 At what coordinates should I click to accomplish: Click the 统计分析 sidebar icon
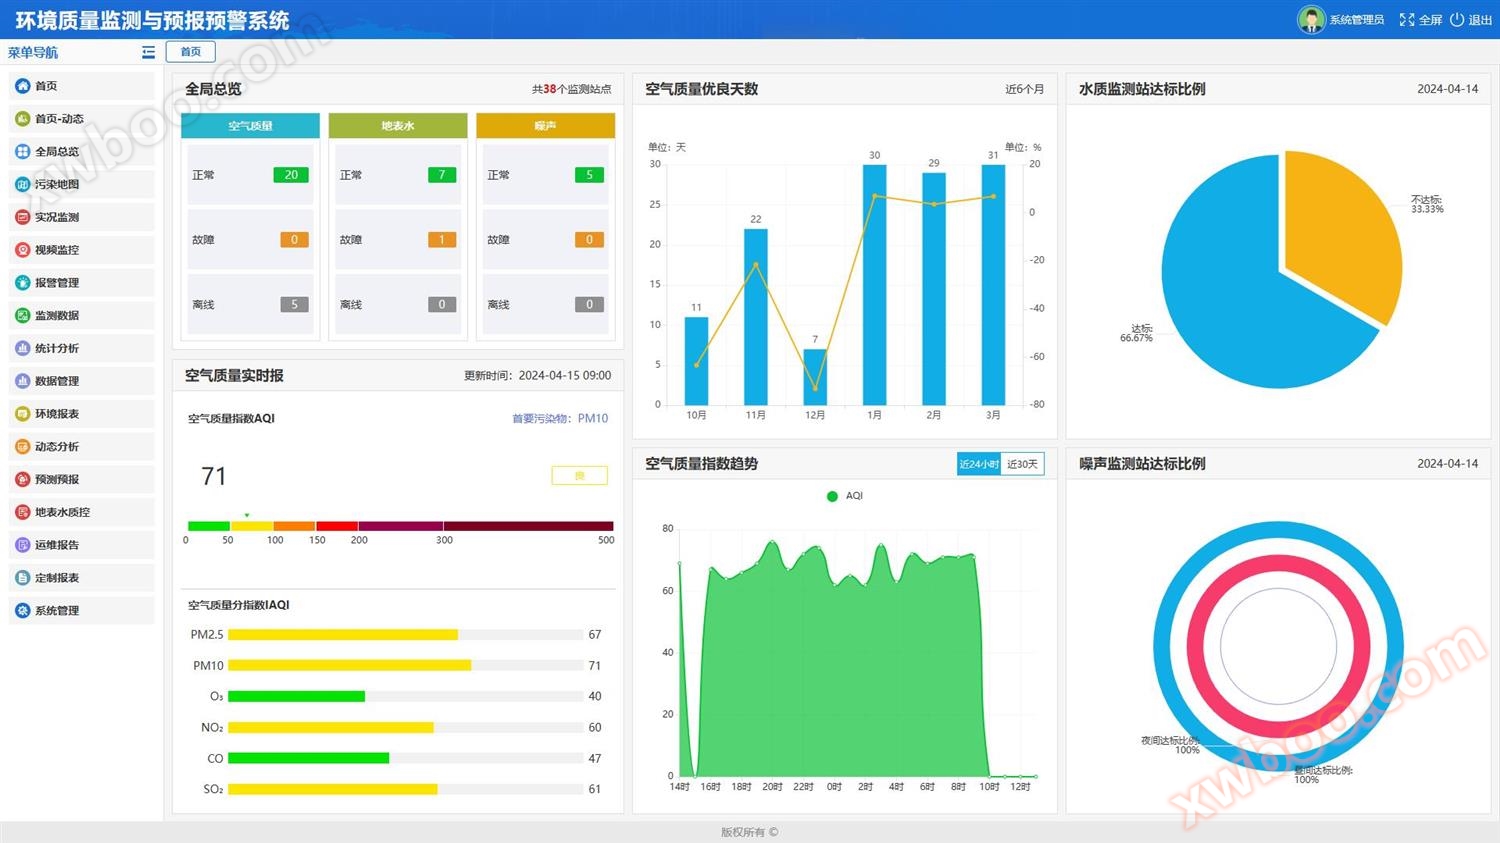(22, 348)
